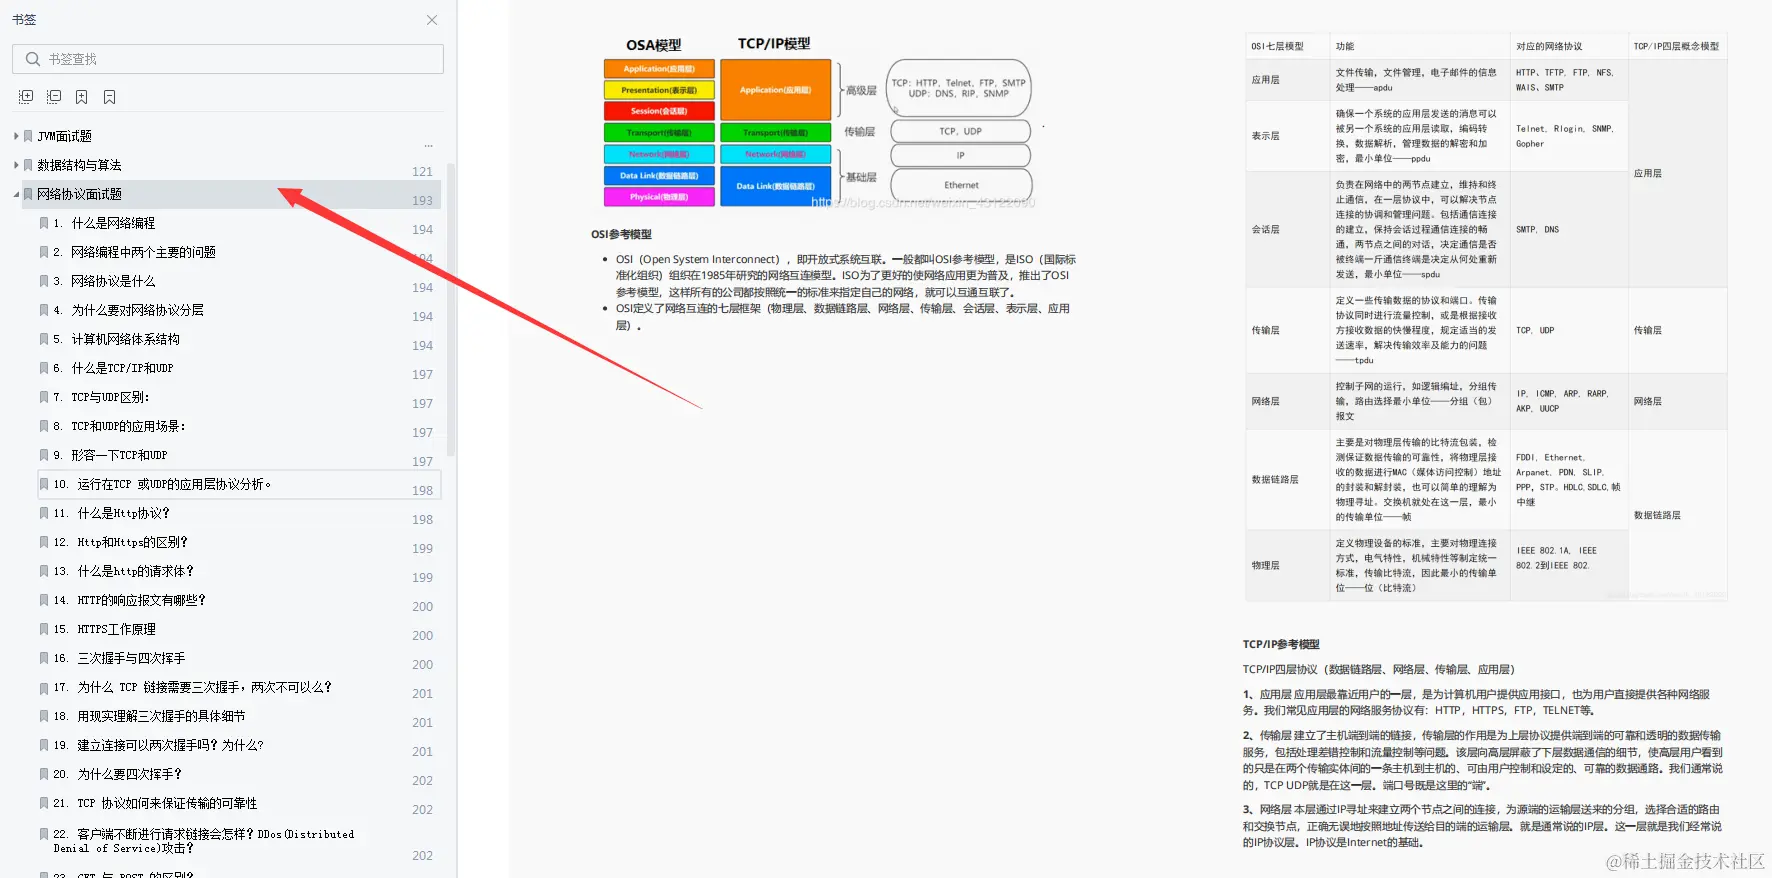1772x878 pixels.
Task: Open bookmark 10. 运行在TCP或UDP的应用层协议分析
Action: click(x=162, y=484)
